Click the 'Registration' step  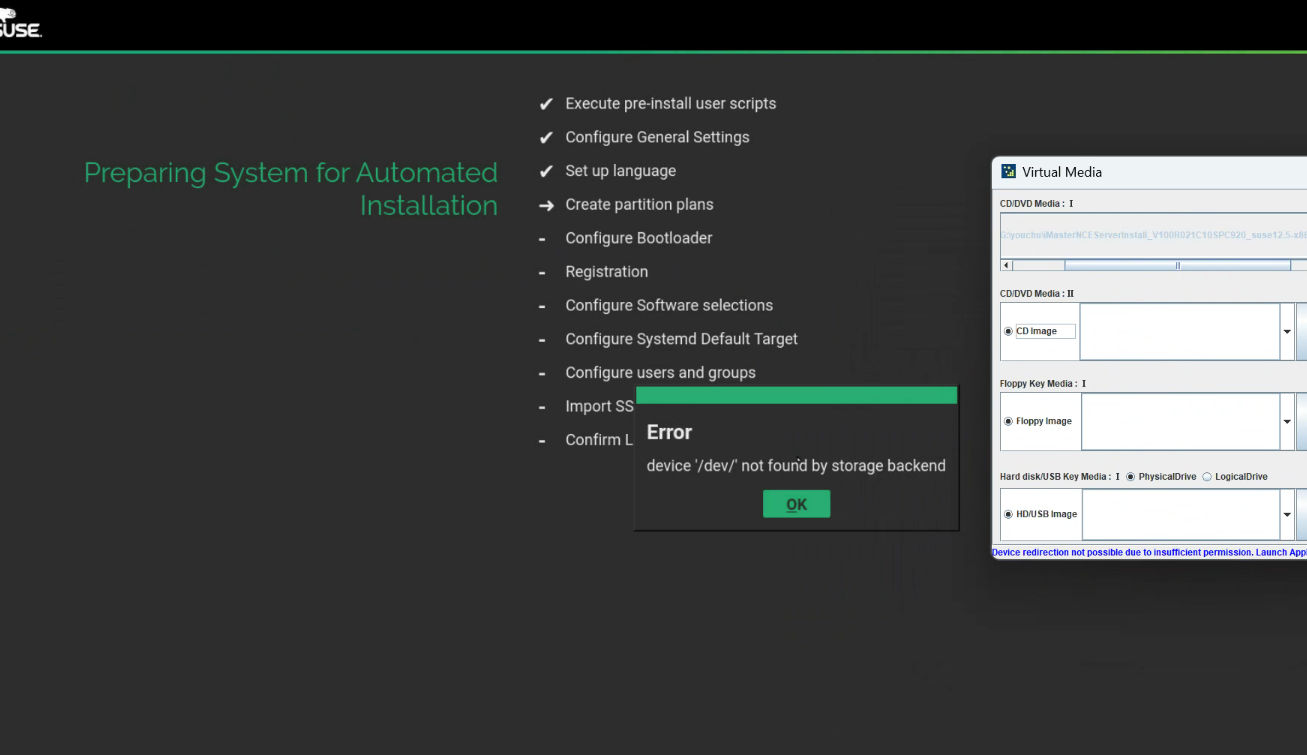coord(607,272)
